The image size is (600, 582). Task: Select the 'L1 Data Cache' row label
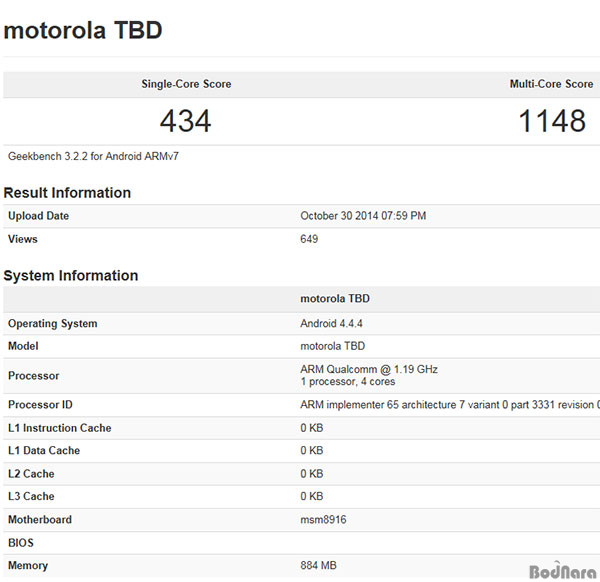pyautogui.click(x=44, y=450)
